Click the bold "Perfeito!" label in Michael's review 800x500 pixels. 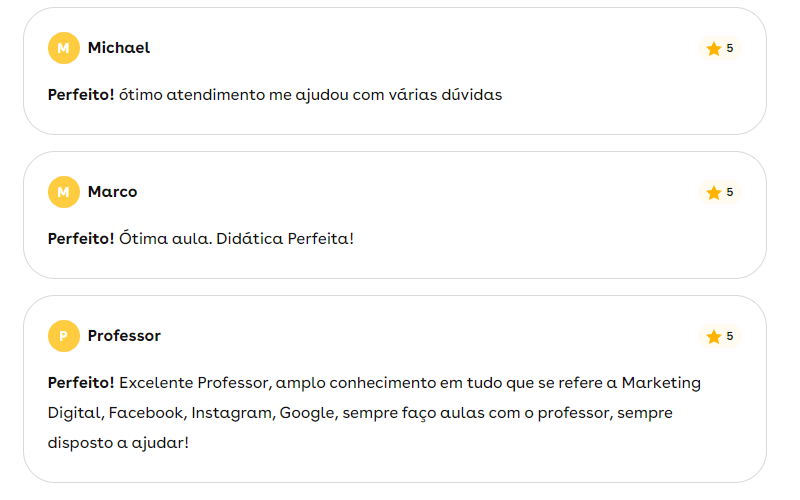(81, 96)
